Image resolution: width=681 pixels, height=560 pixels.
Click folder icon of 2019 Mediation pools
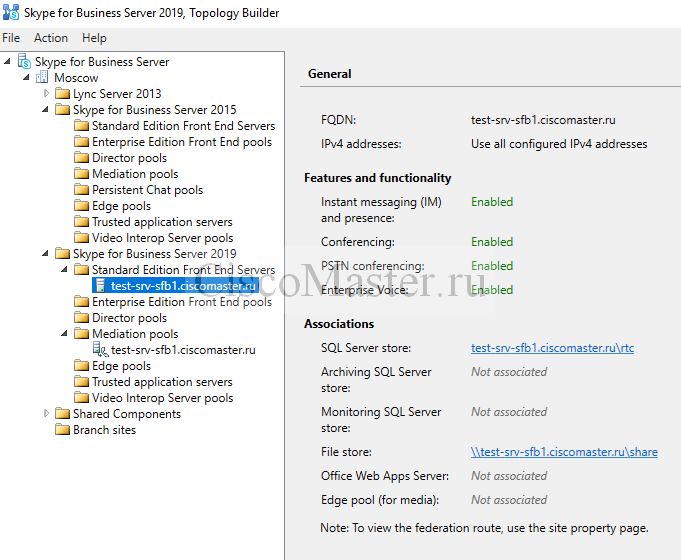81,333
